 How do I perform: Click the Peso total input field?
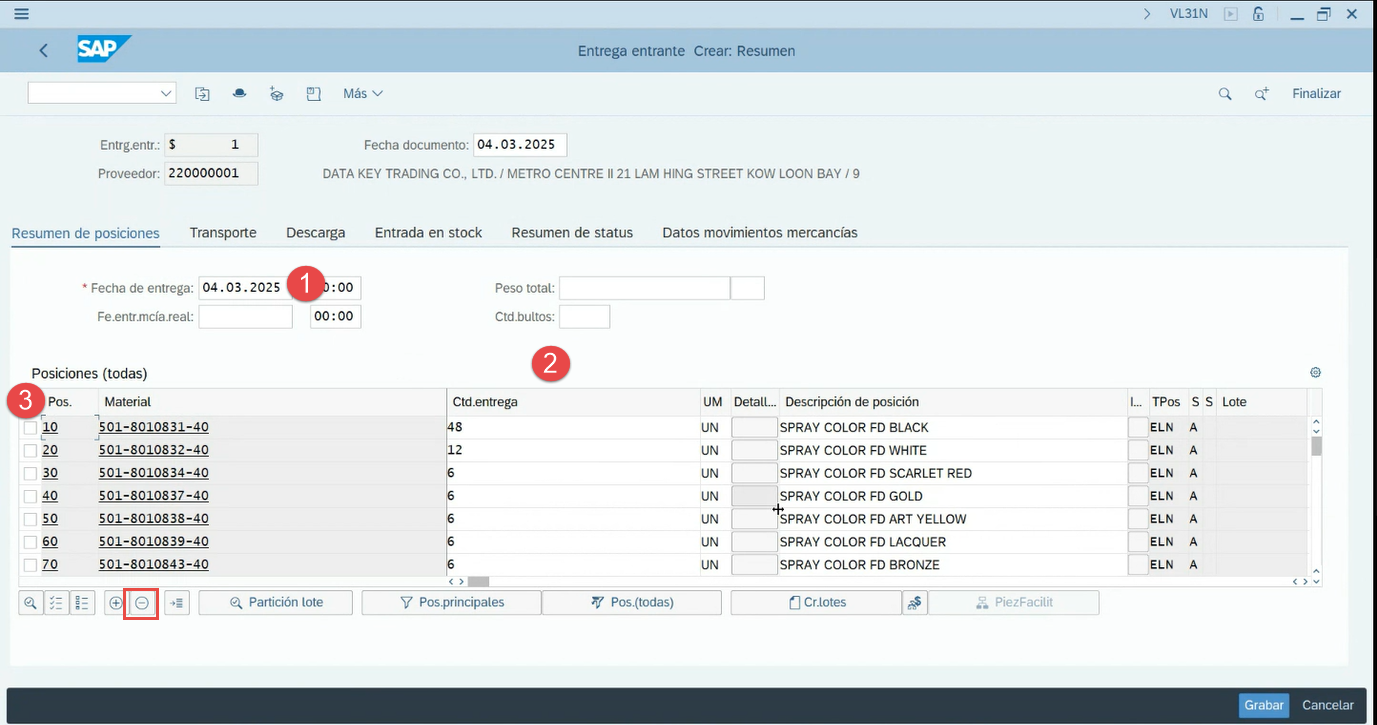point(644,289)
